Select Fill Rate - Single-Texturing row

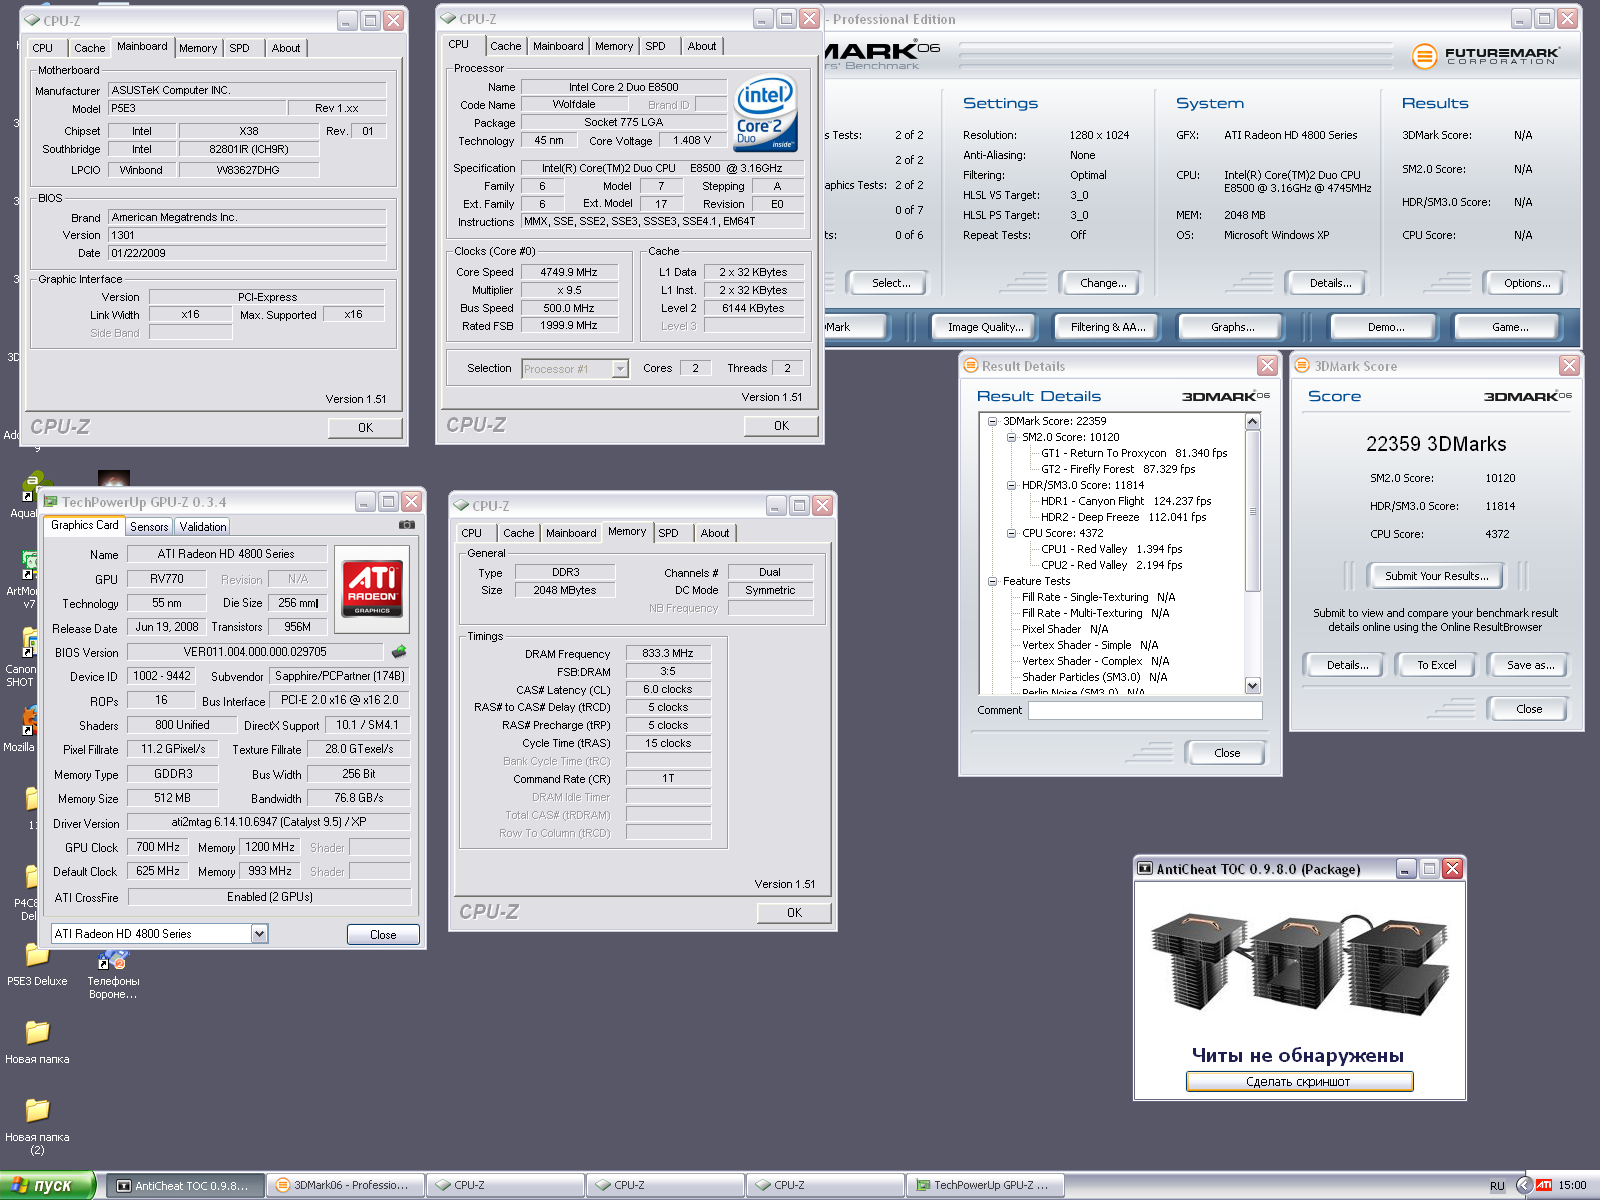pos(1098,597)
